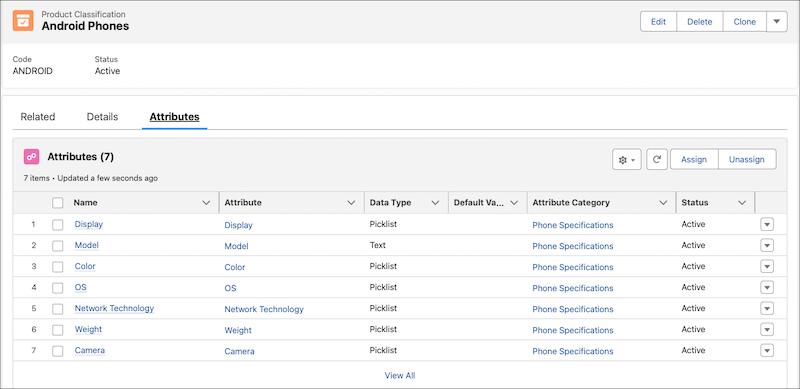Click the Edit button

pyautogui.click(x=658, y=21)
